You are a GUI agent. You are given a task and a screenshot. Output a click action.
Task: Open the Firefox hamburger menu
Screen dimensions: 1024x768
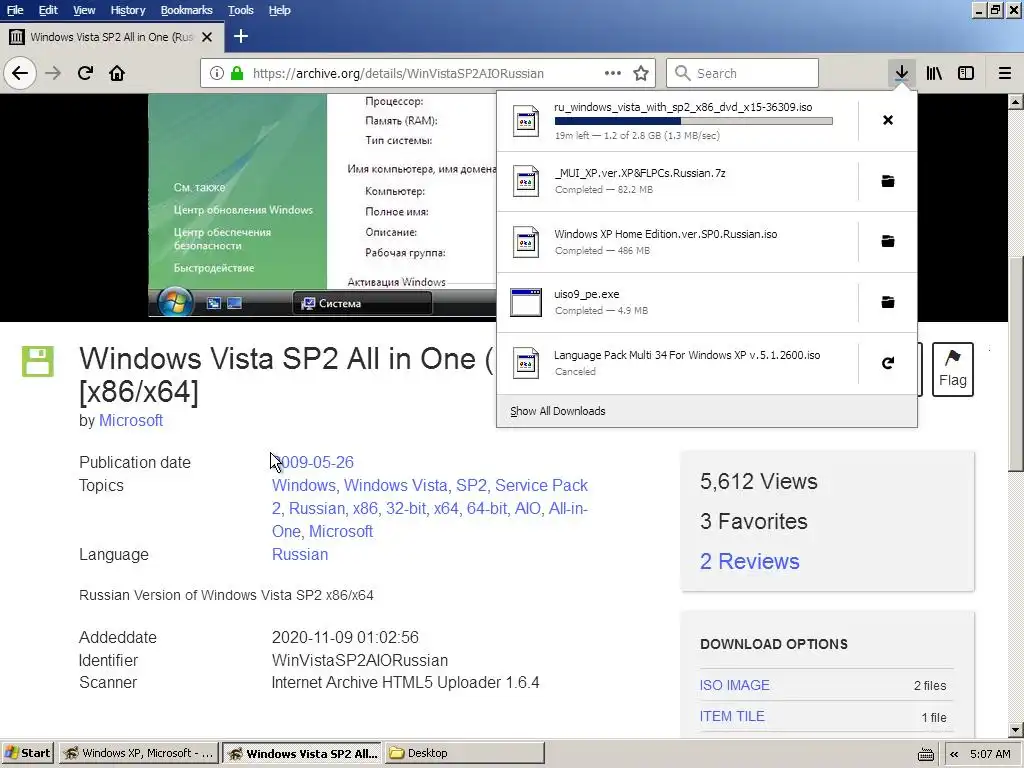click(1004, 73)
